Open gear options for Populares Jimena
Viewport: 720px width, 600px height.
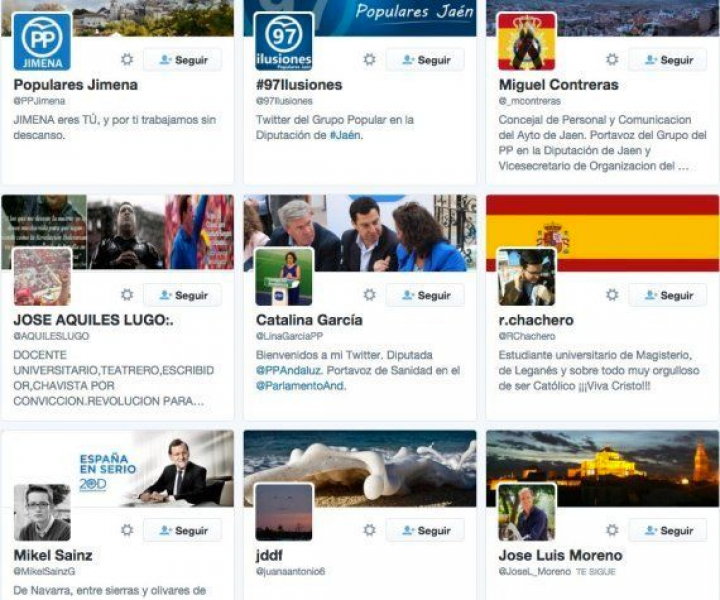pos(127,60)
